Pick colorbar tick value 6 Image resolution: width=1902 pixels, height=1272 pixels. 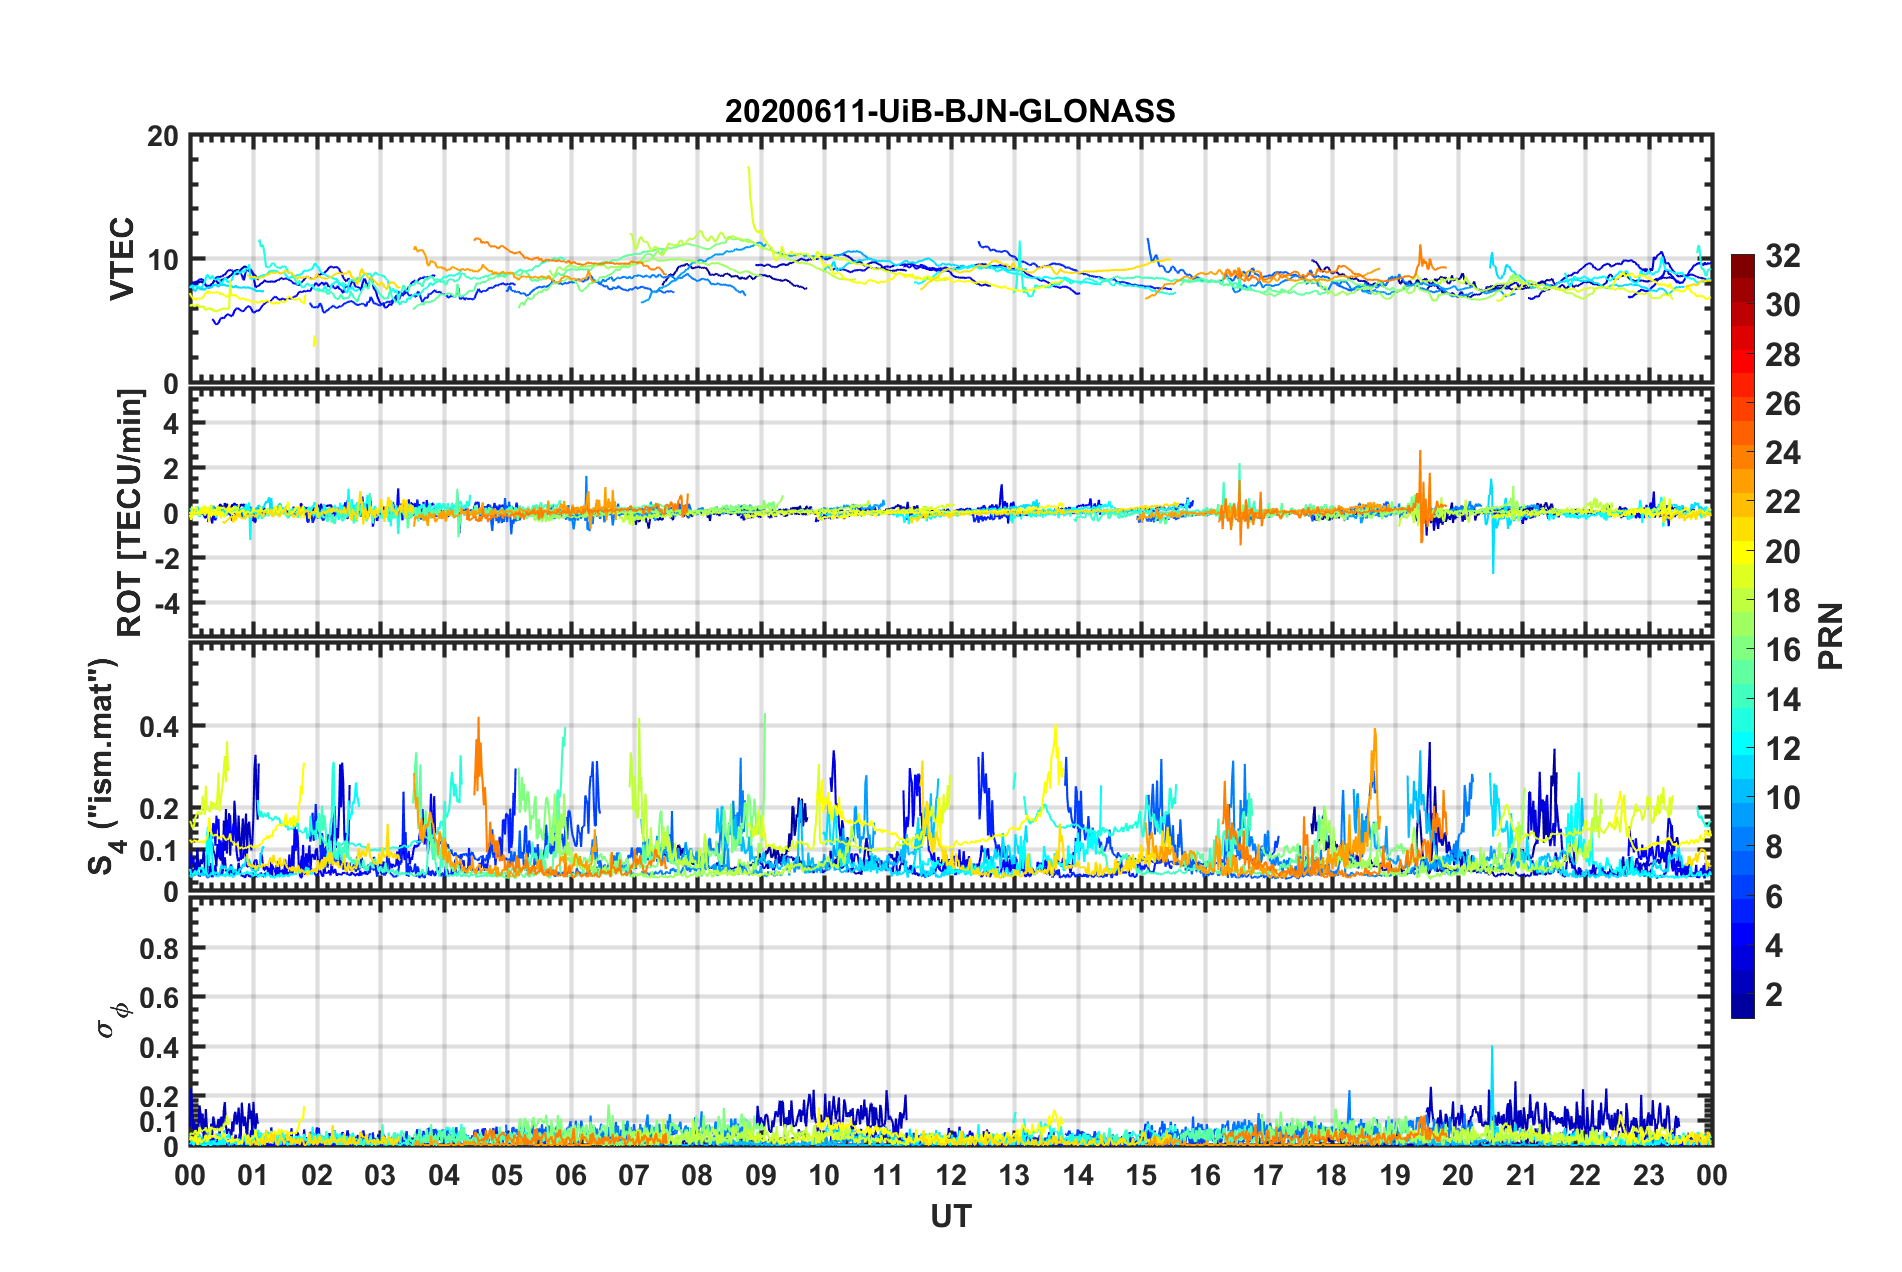point(1774,897)
